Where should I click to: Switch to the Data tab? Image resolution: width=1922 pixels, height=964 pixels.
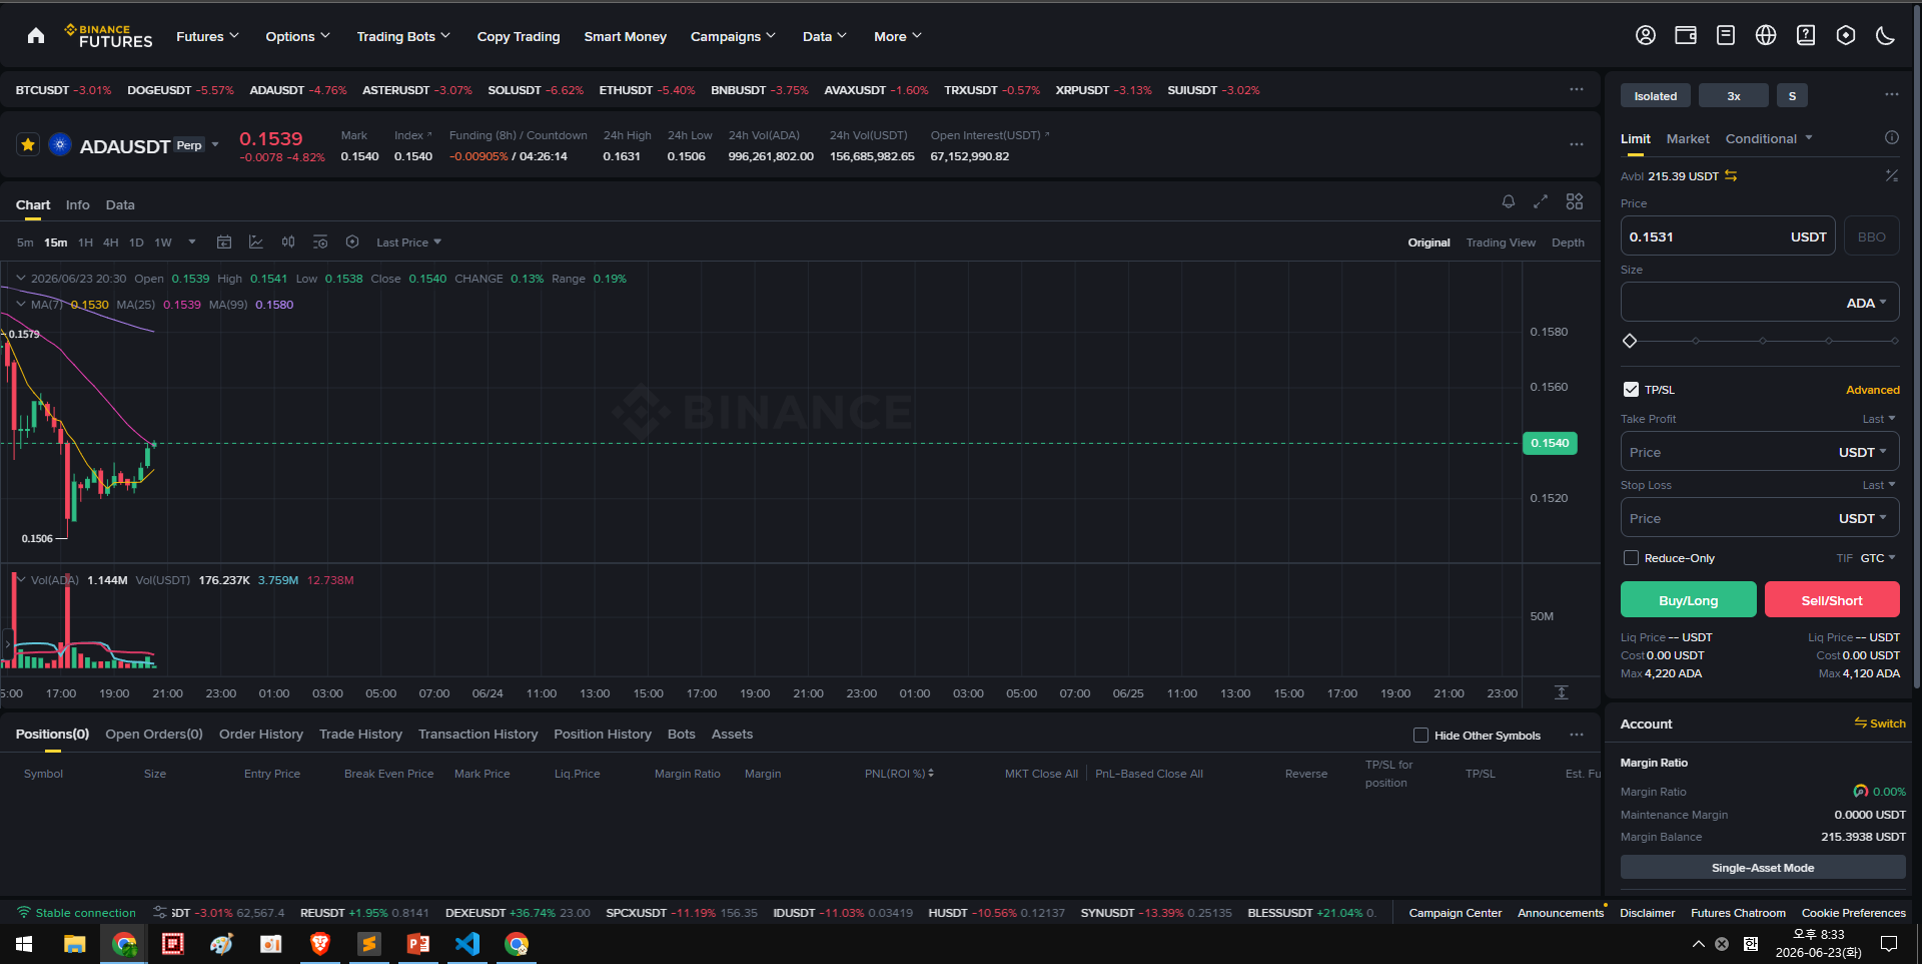pos(120,205)
